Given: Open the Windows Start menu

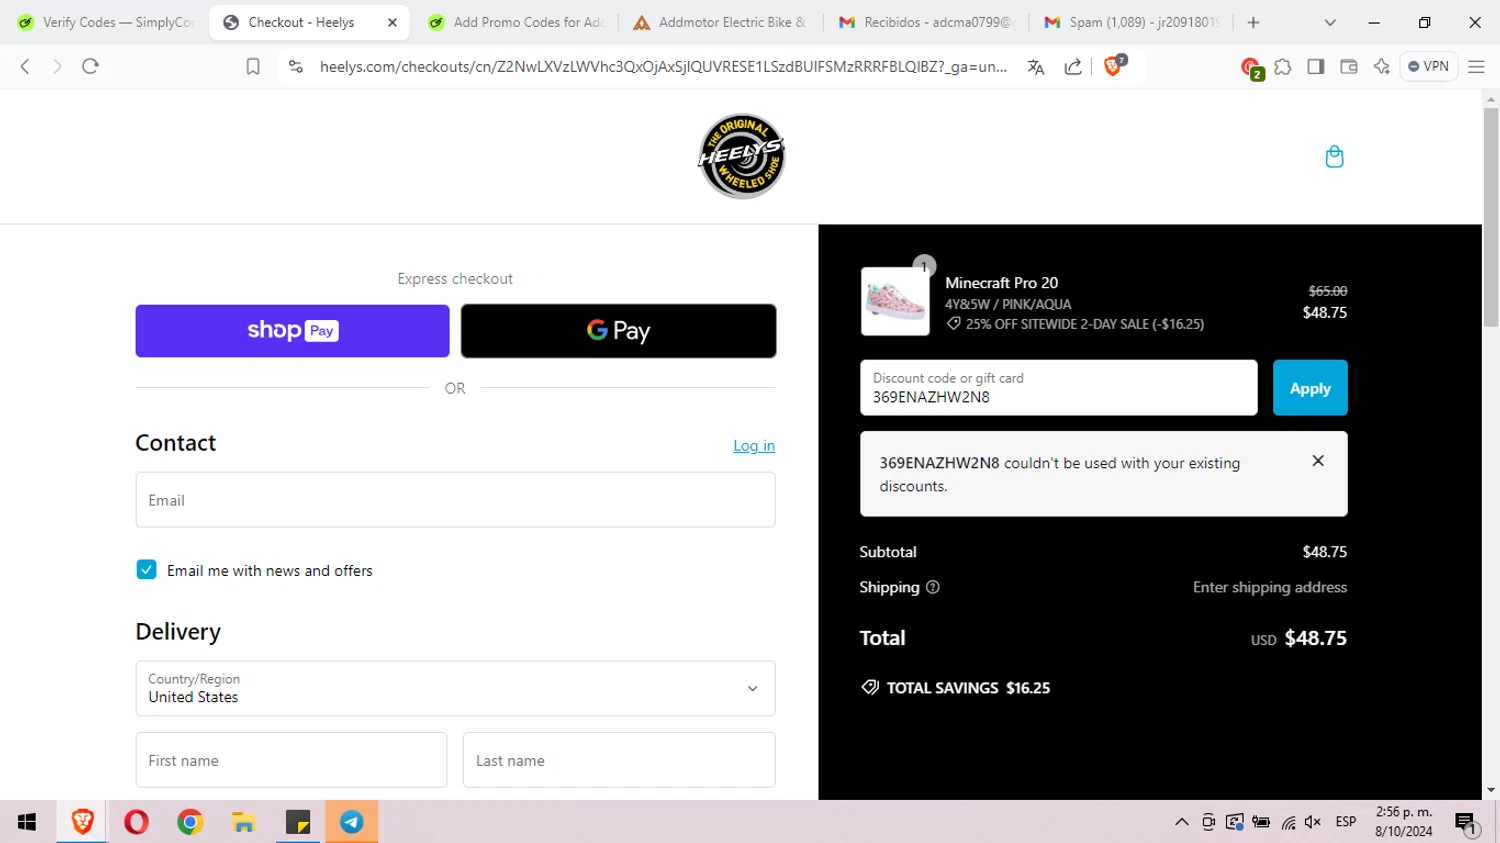Looking at the screenshot, I should pyautogui.click(x=27, y=822).
